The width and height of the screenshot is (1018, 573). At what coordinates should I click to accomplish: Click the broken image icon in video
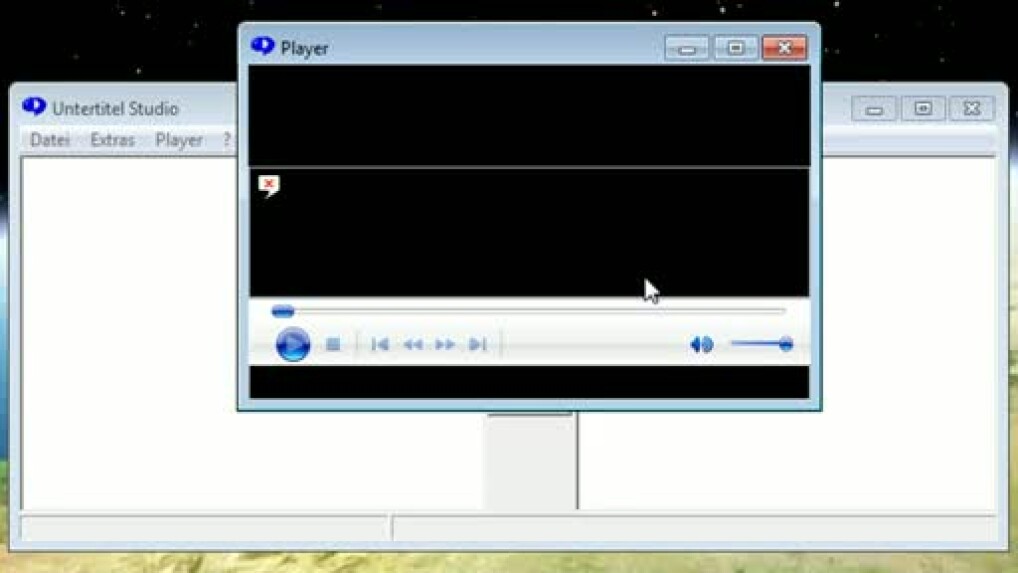point(269,185)
